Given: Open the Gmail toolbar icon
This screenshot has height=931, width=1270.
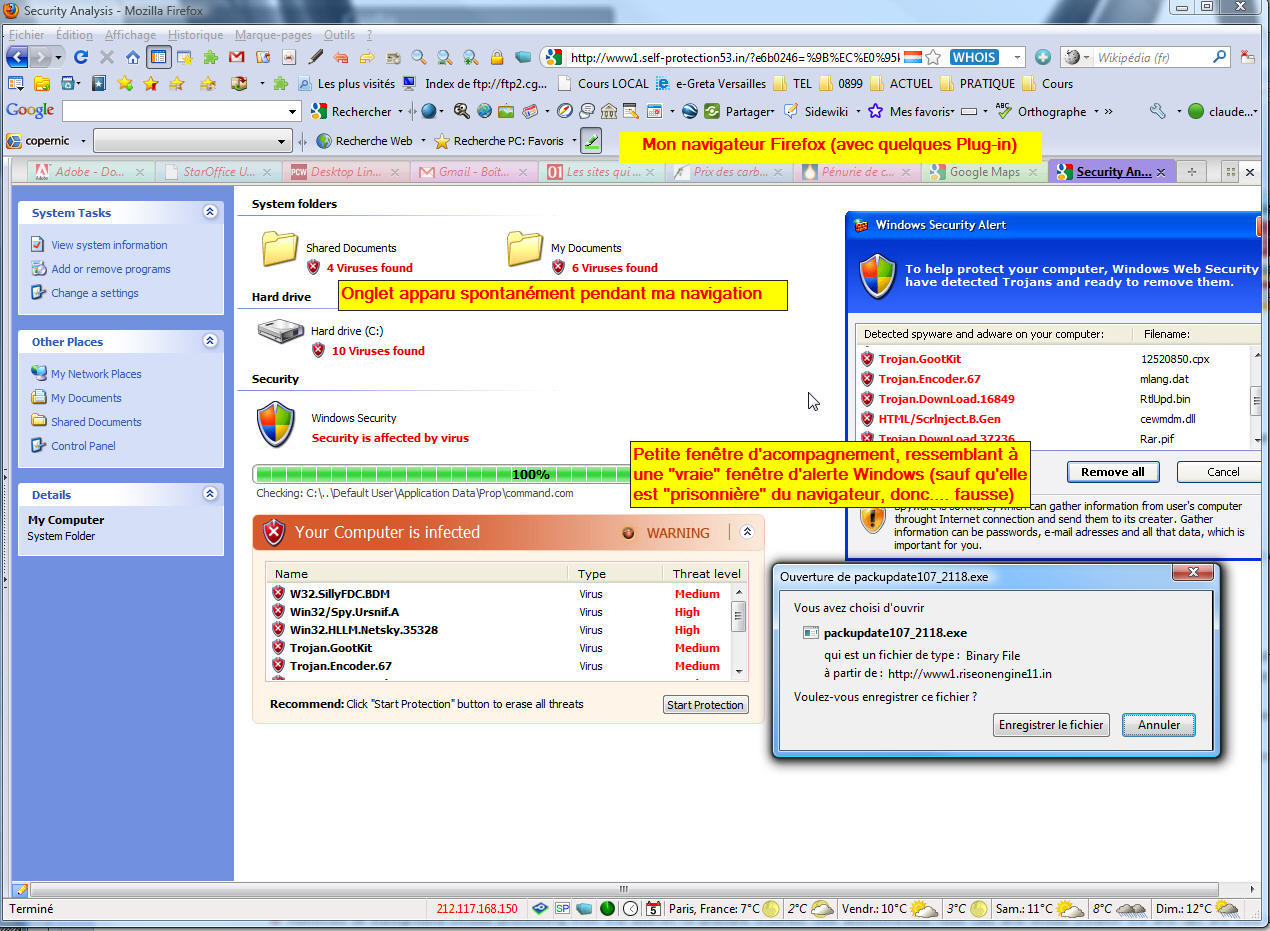Looking at the screenshot, I should [x=236, y=57].
